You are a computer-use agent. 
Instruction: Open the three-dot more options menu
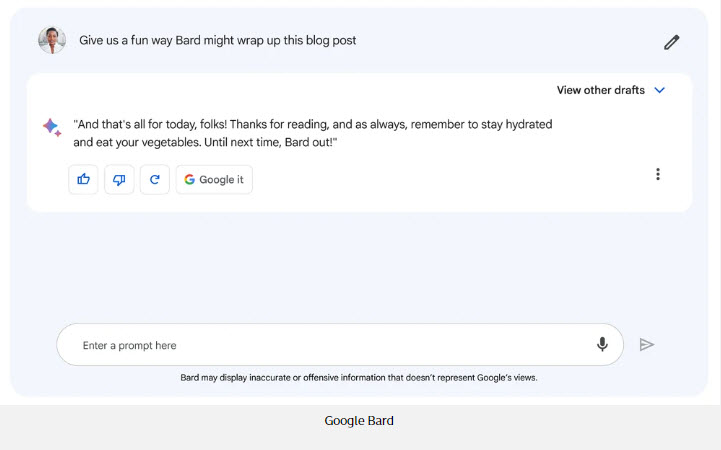coord(658,174)
